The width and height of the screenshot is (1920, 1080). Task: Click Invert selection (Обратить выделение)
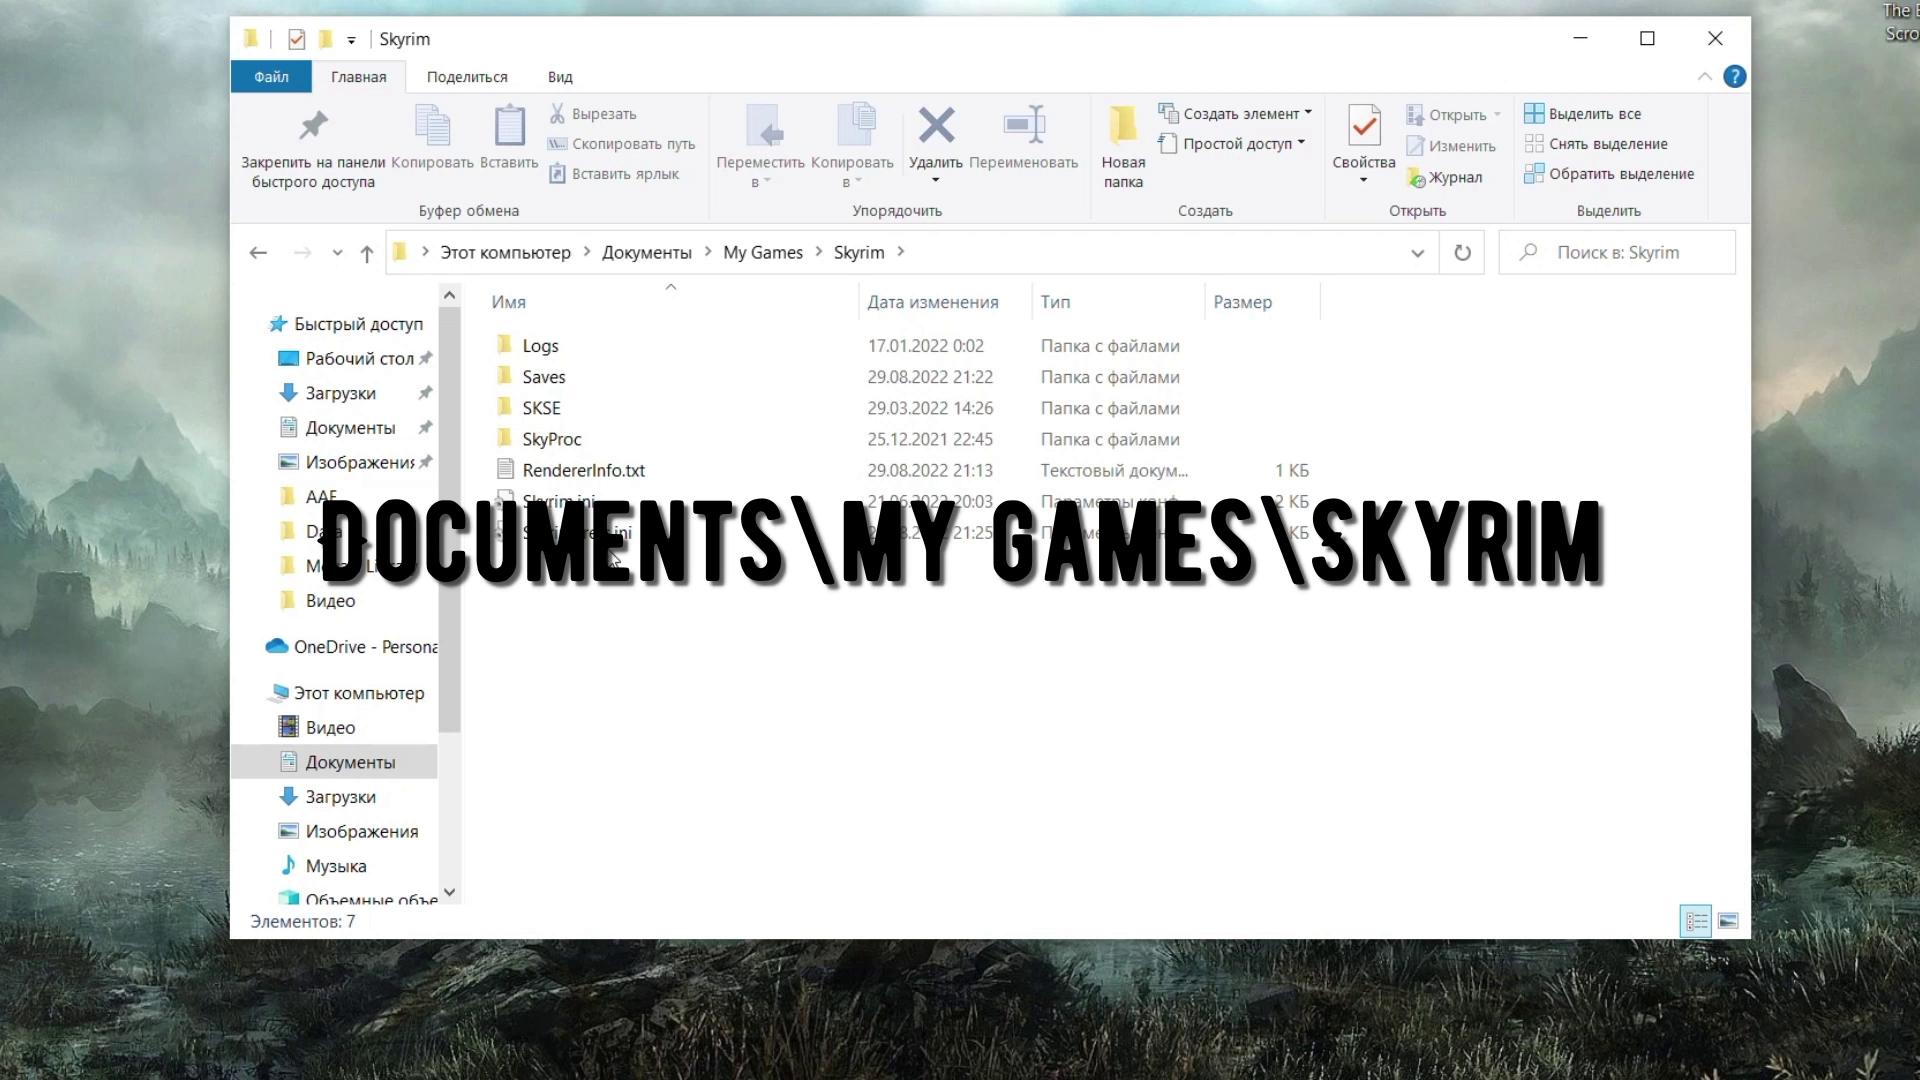[x=1609, y=174]
